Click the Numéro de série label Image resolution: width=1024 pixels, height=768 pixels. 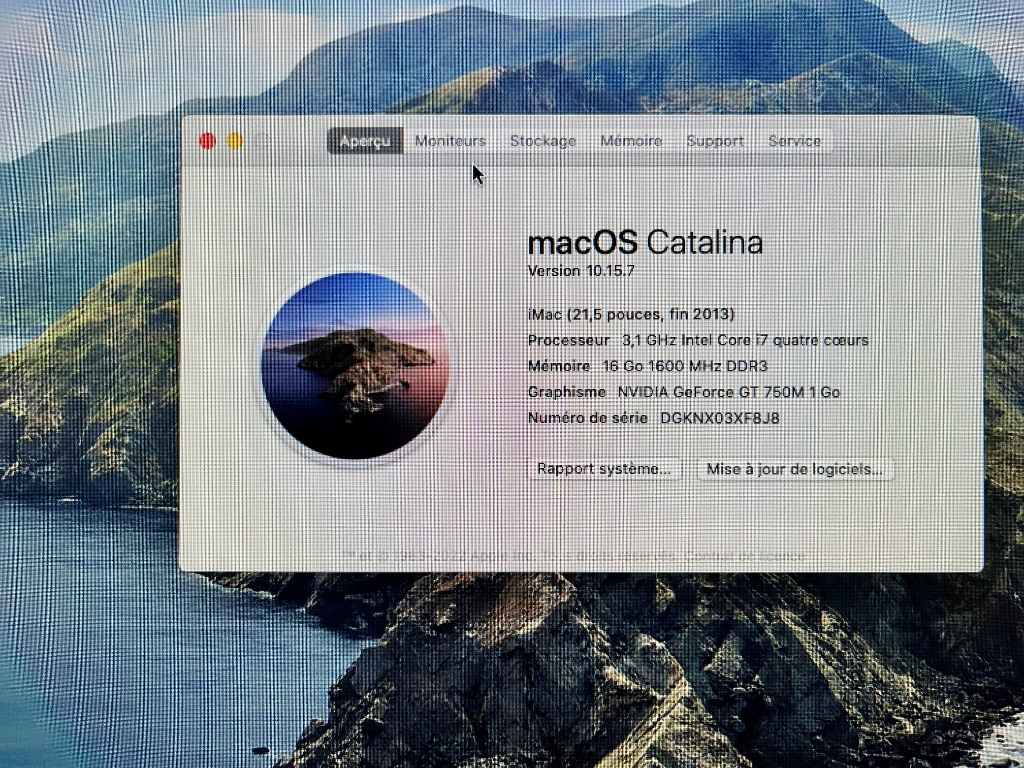(588, 418)
